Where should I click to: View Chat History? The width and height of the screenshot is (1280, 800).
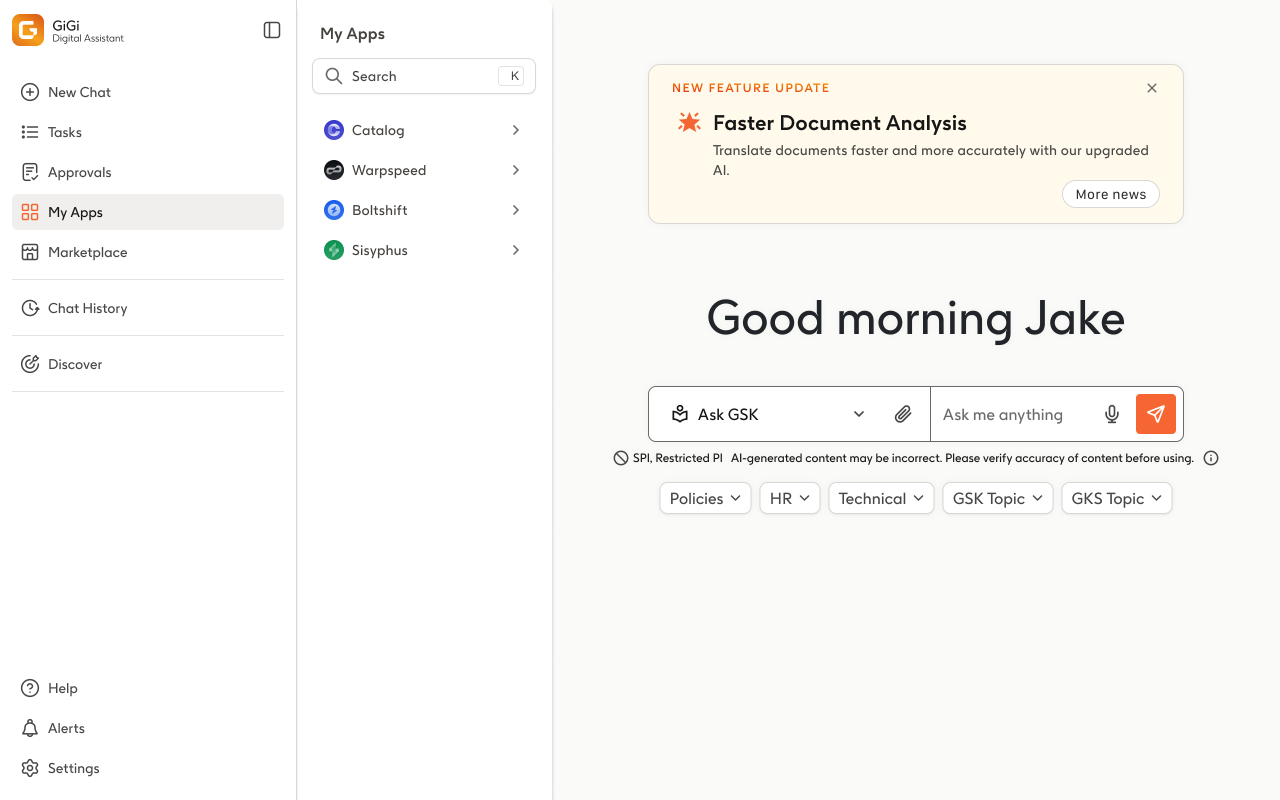point(148,308)
